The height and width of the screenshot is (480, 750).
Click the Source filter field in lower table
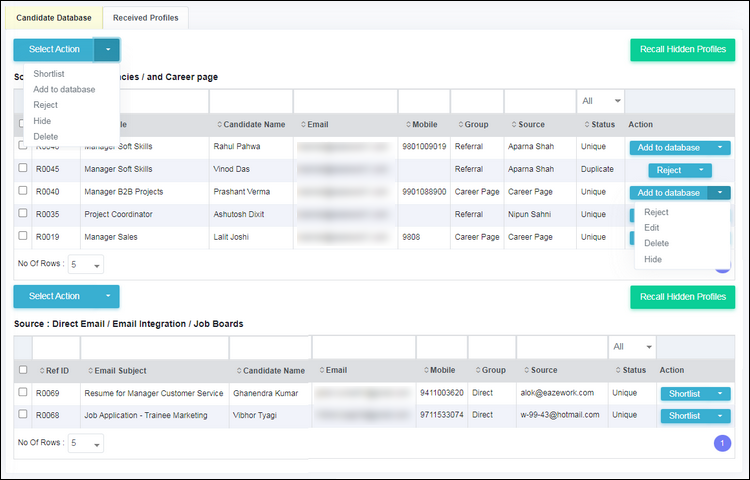click(562, 348)
